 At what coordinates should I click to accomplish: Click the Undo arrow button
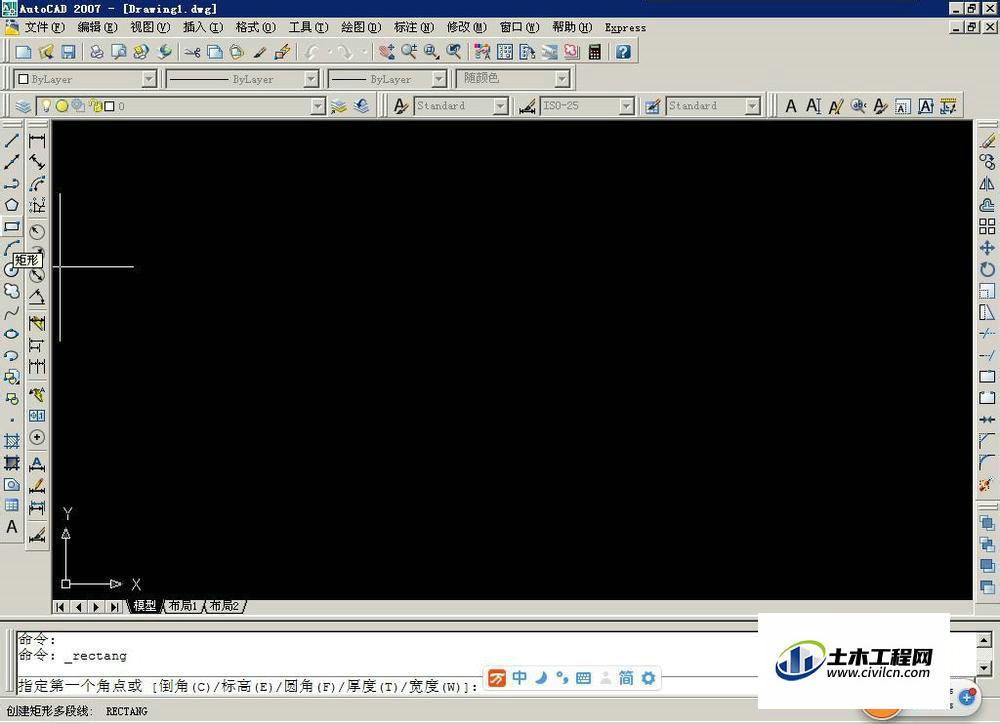pos(312,52)
